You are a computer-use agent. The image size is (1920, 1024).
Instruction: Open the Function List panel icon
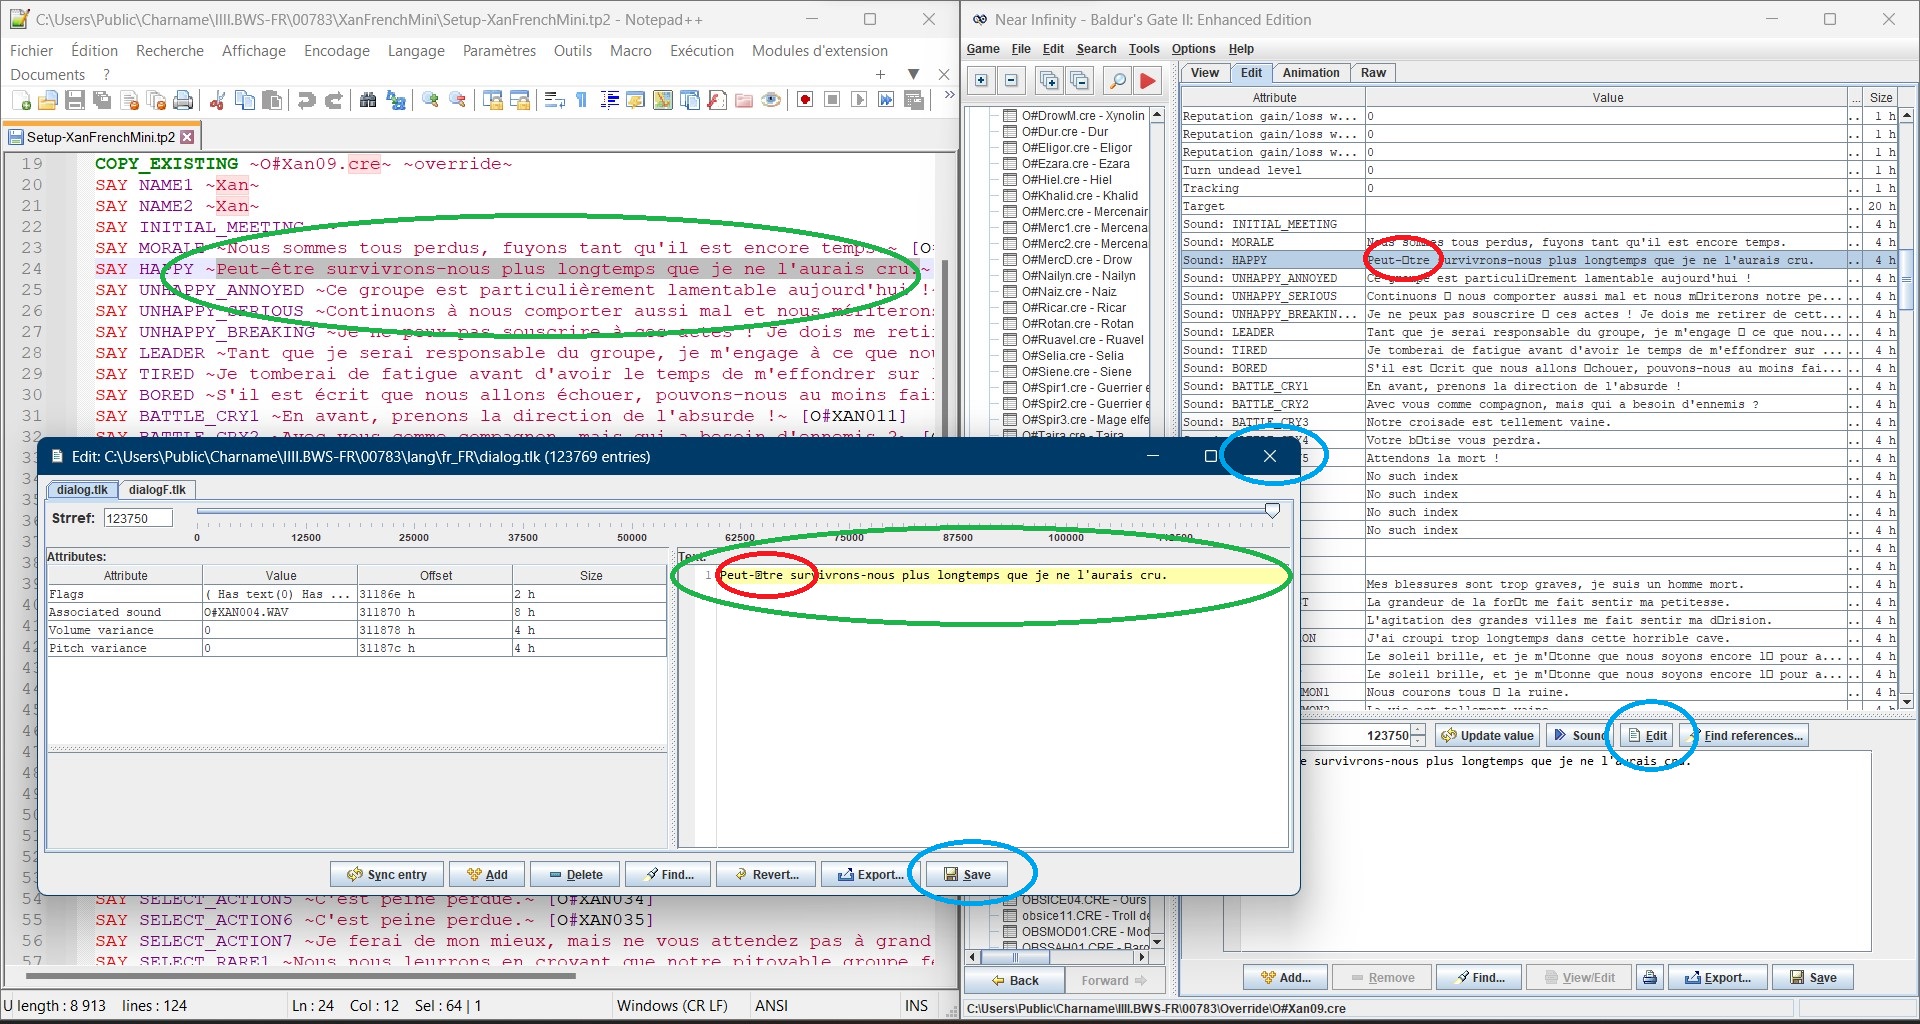(x=716, y=100)
